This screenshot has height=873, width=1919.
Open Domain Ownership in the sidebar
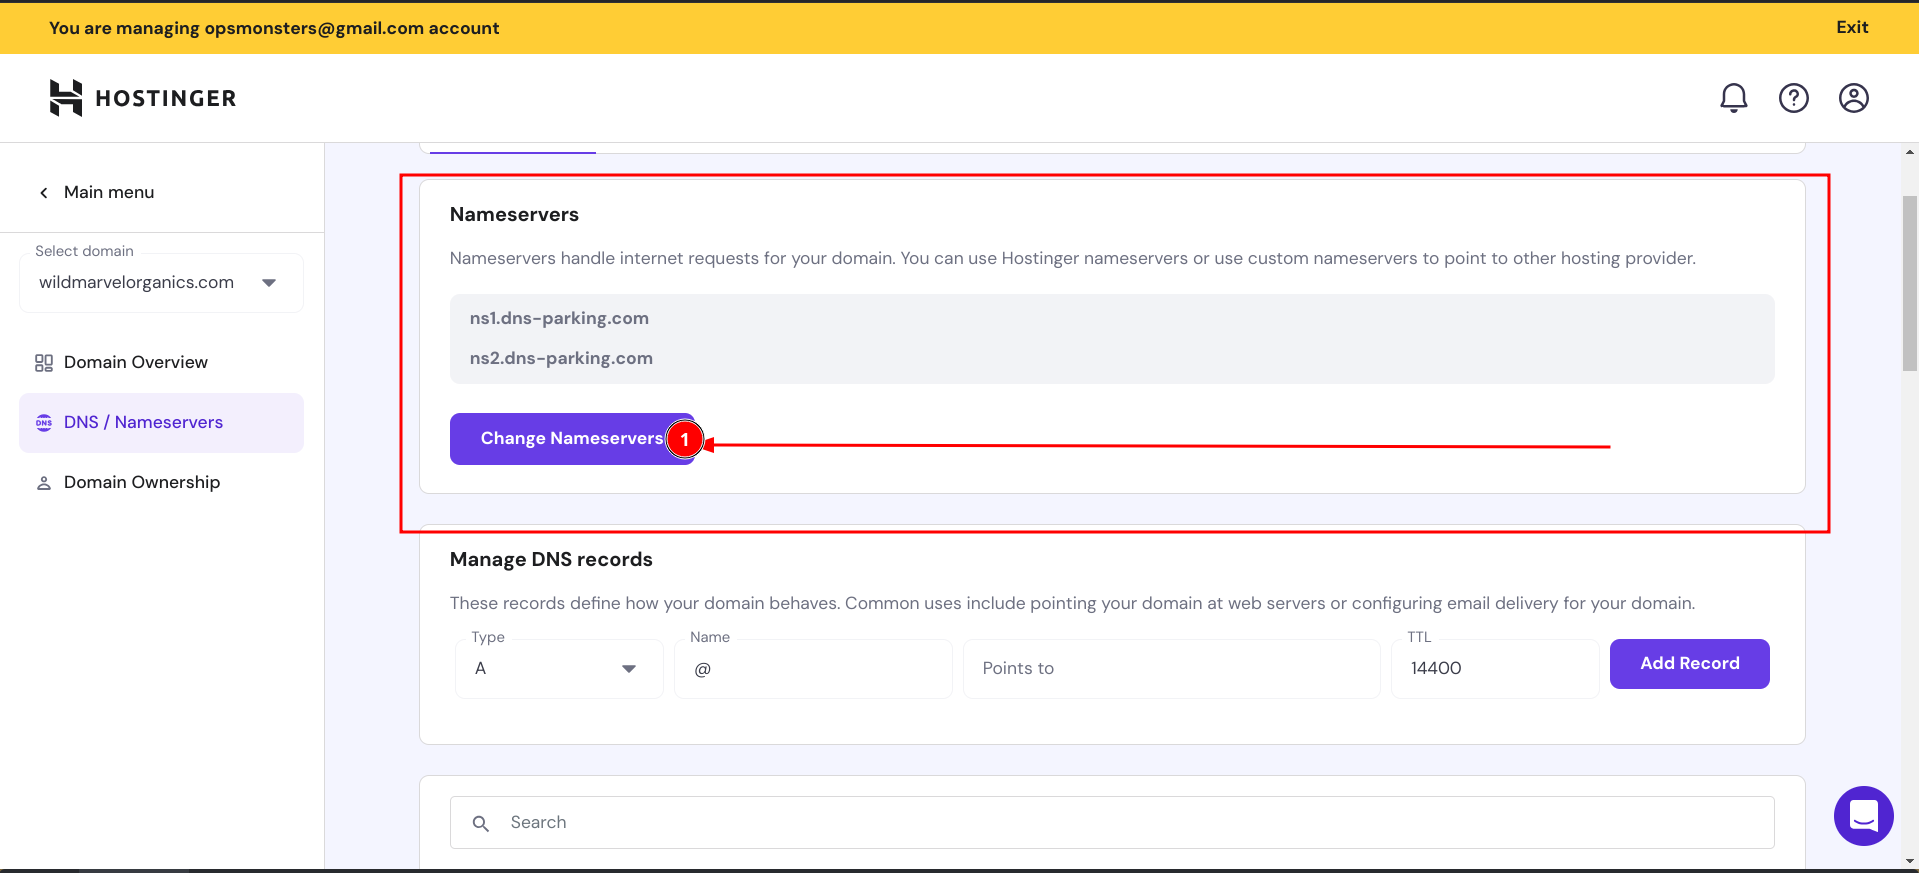[x=141, y=483]
